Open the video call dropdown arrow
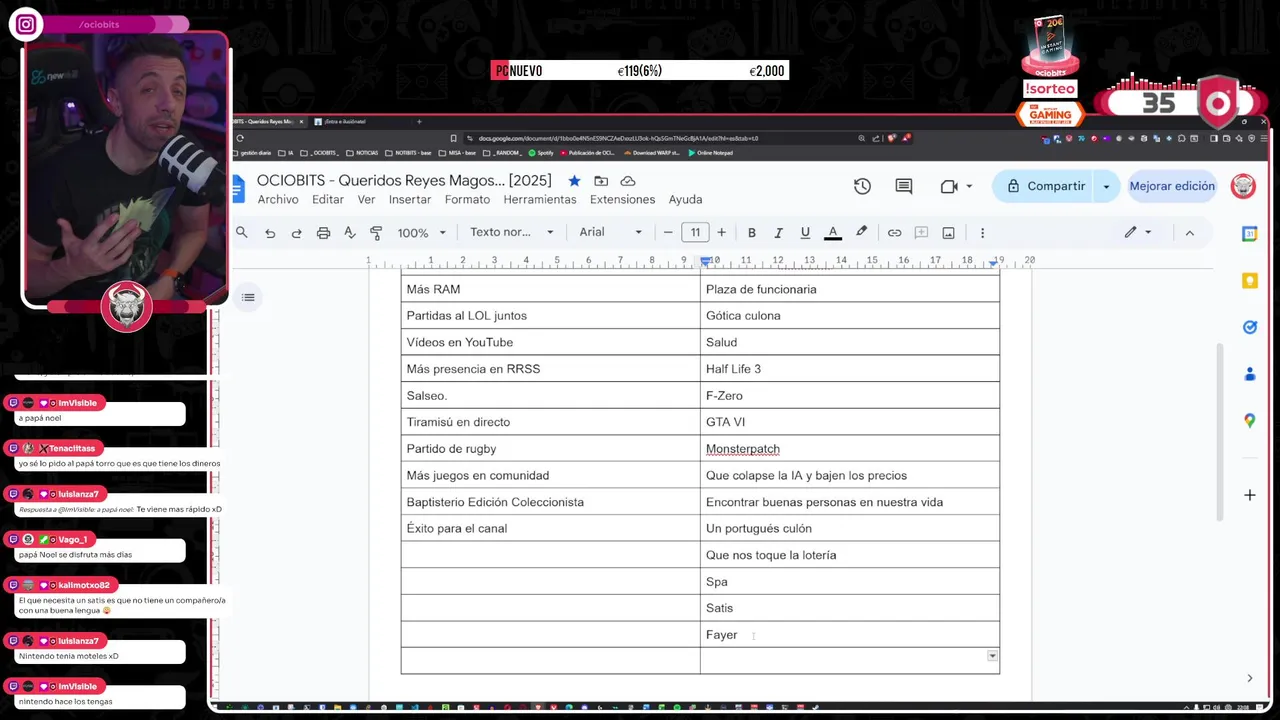Image resolution: width=1280 pixels, height=720 pixels. 969,186
